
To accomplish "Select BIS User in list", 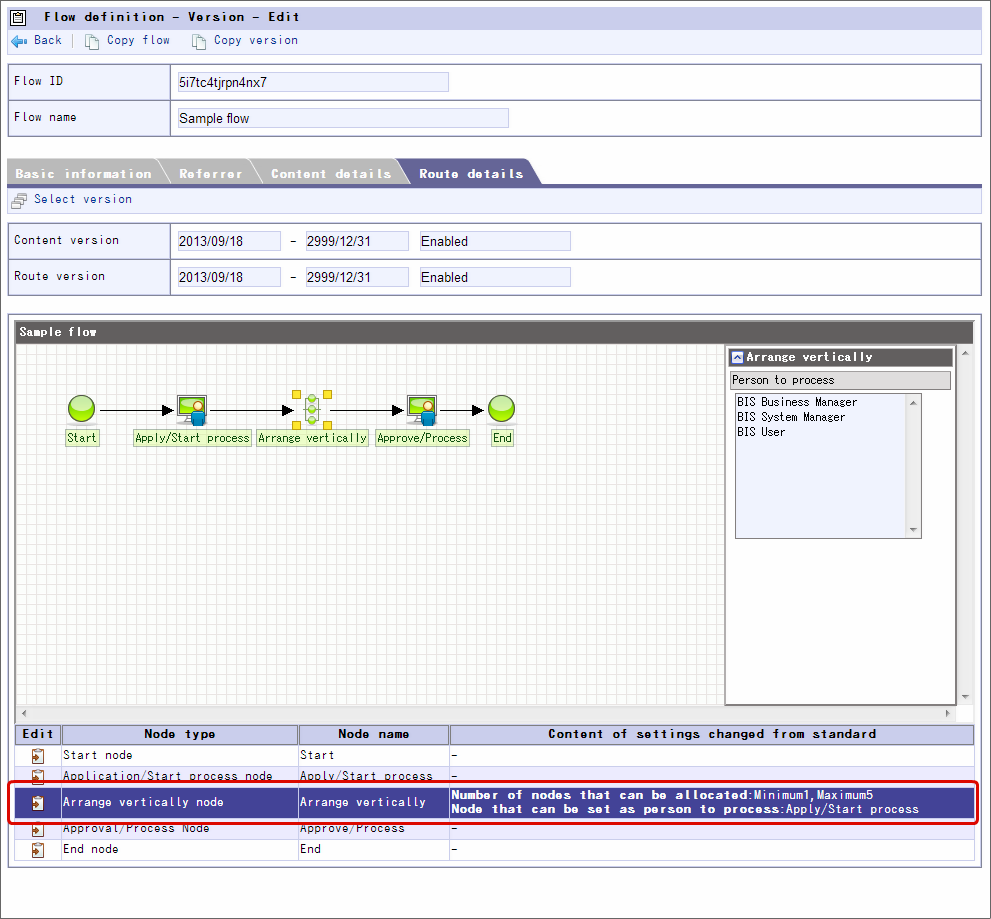I will pos(761,432).
